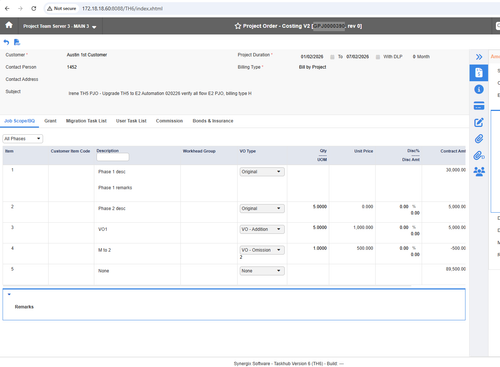Click the browser address bar URL
Viewport: 500px width, 367px height.
pos(122,8)
